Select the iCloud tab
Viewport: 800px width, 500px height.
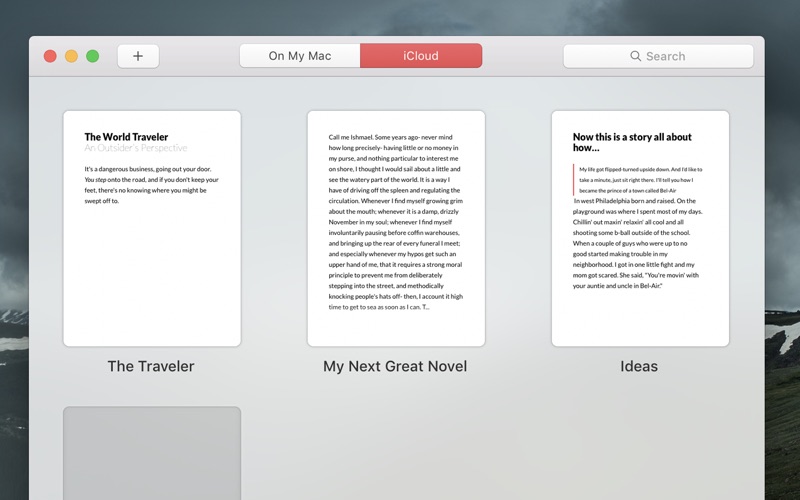coord(421,56)
